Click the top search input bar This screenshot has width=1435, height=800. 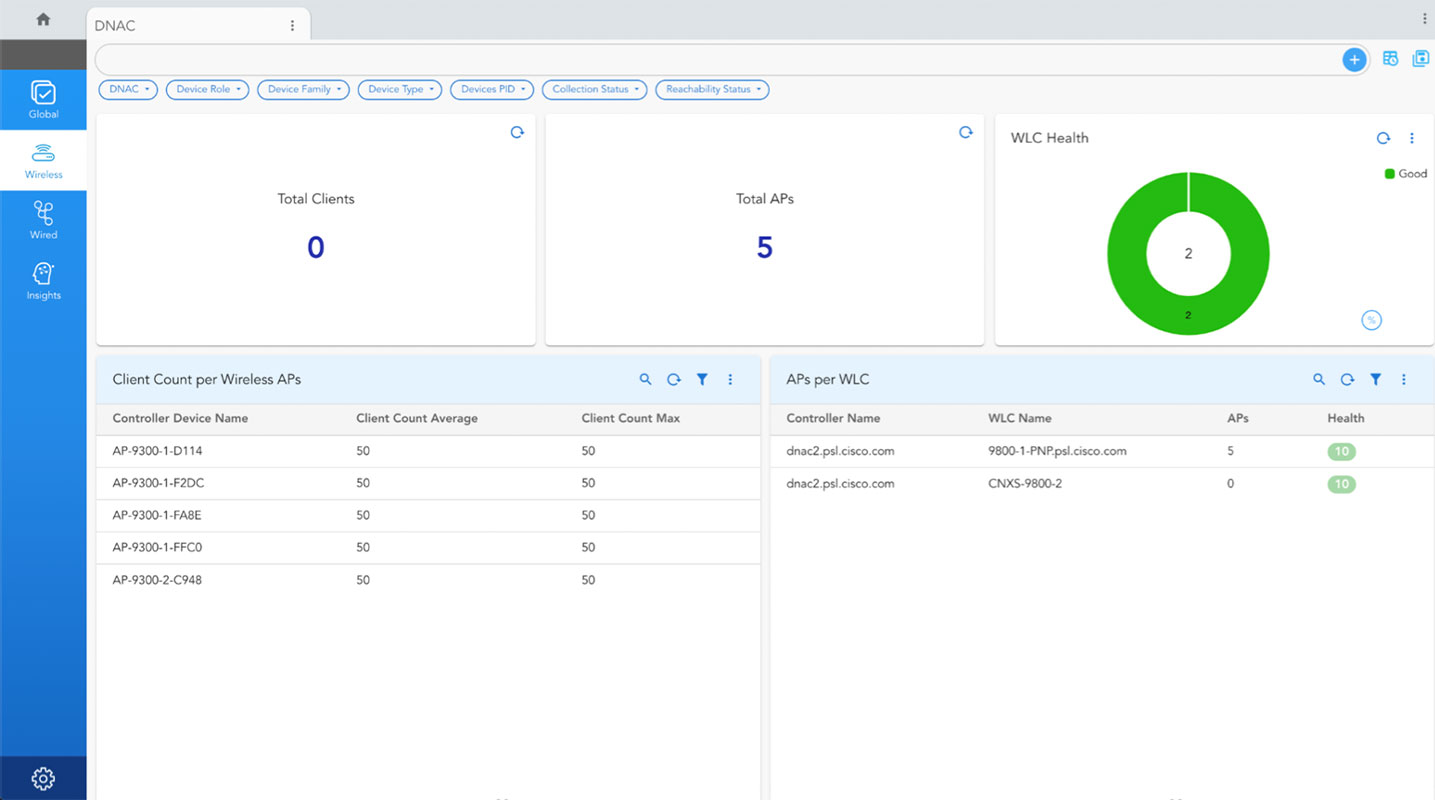click(x=718, y=60)
